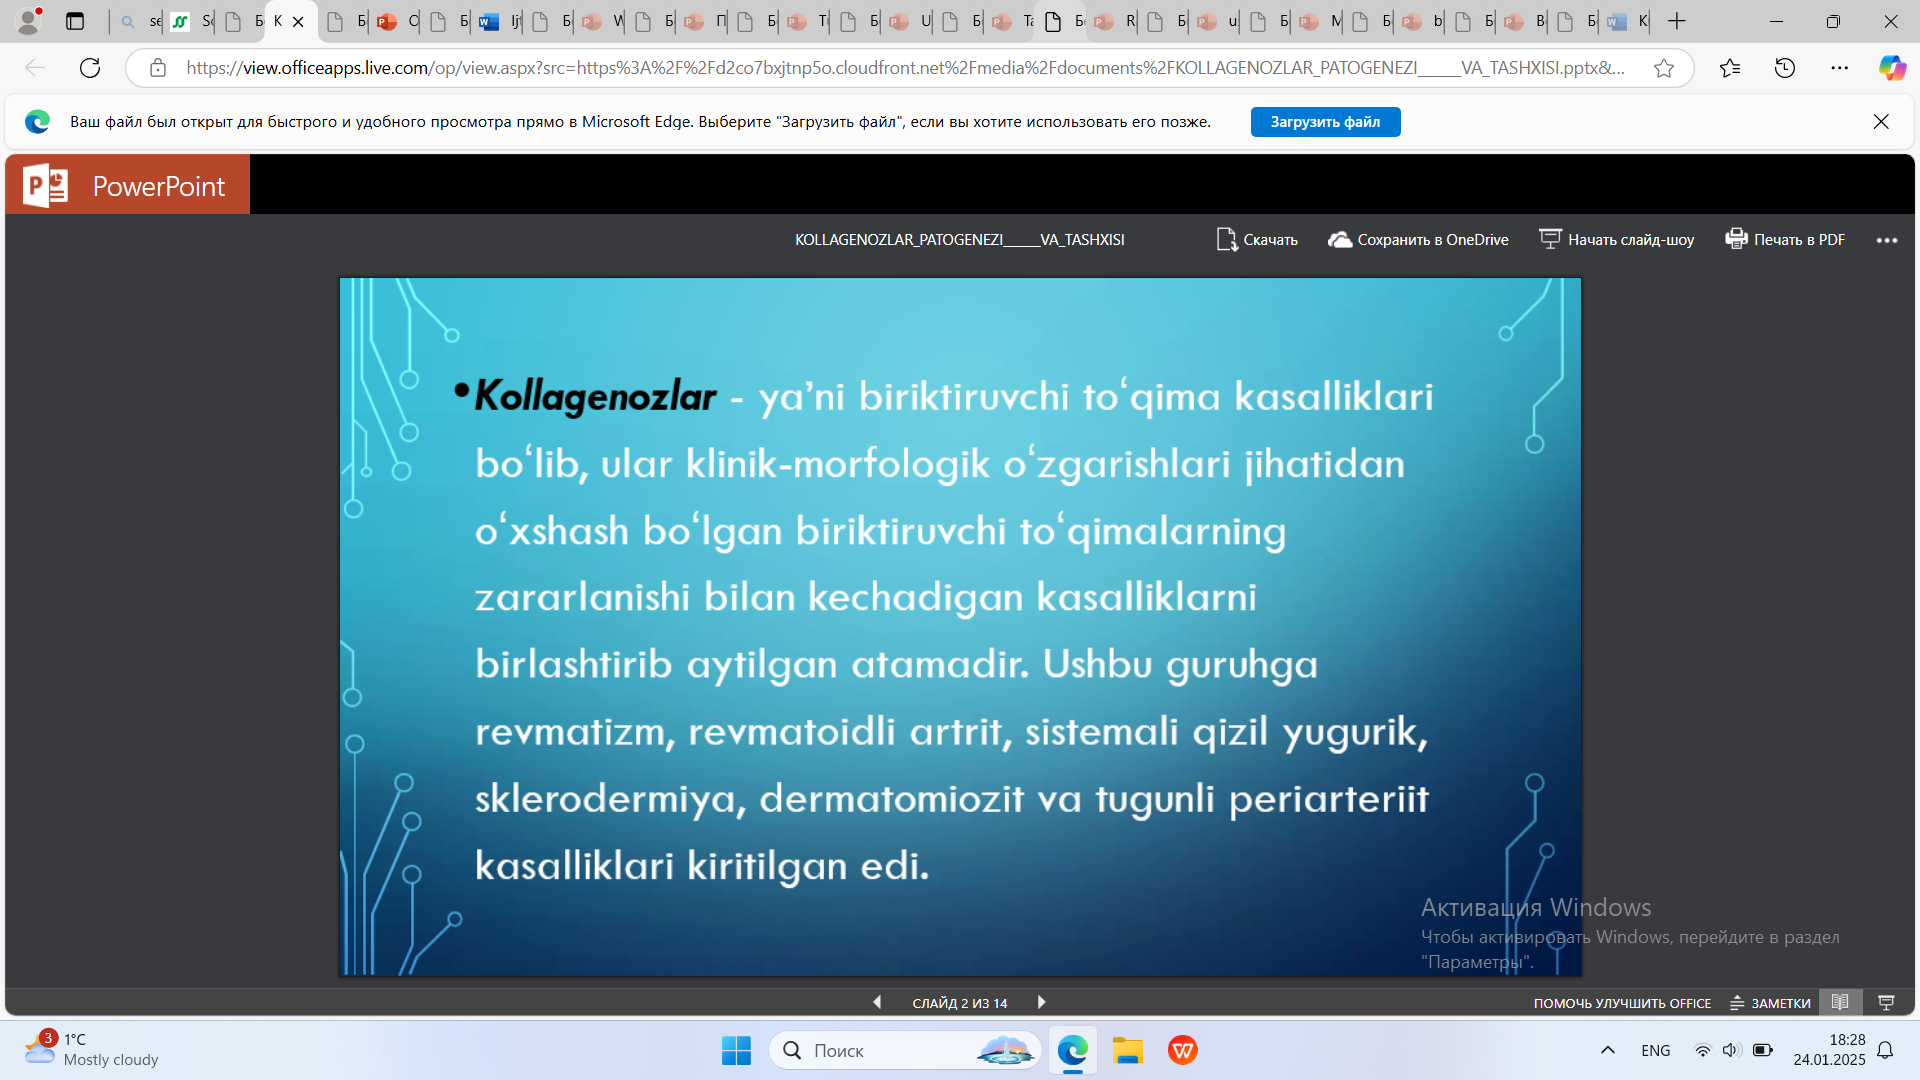
Task: Dismiss the file opened notification bar
Action: tap(1881, 122)
